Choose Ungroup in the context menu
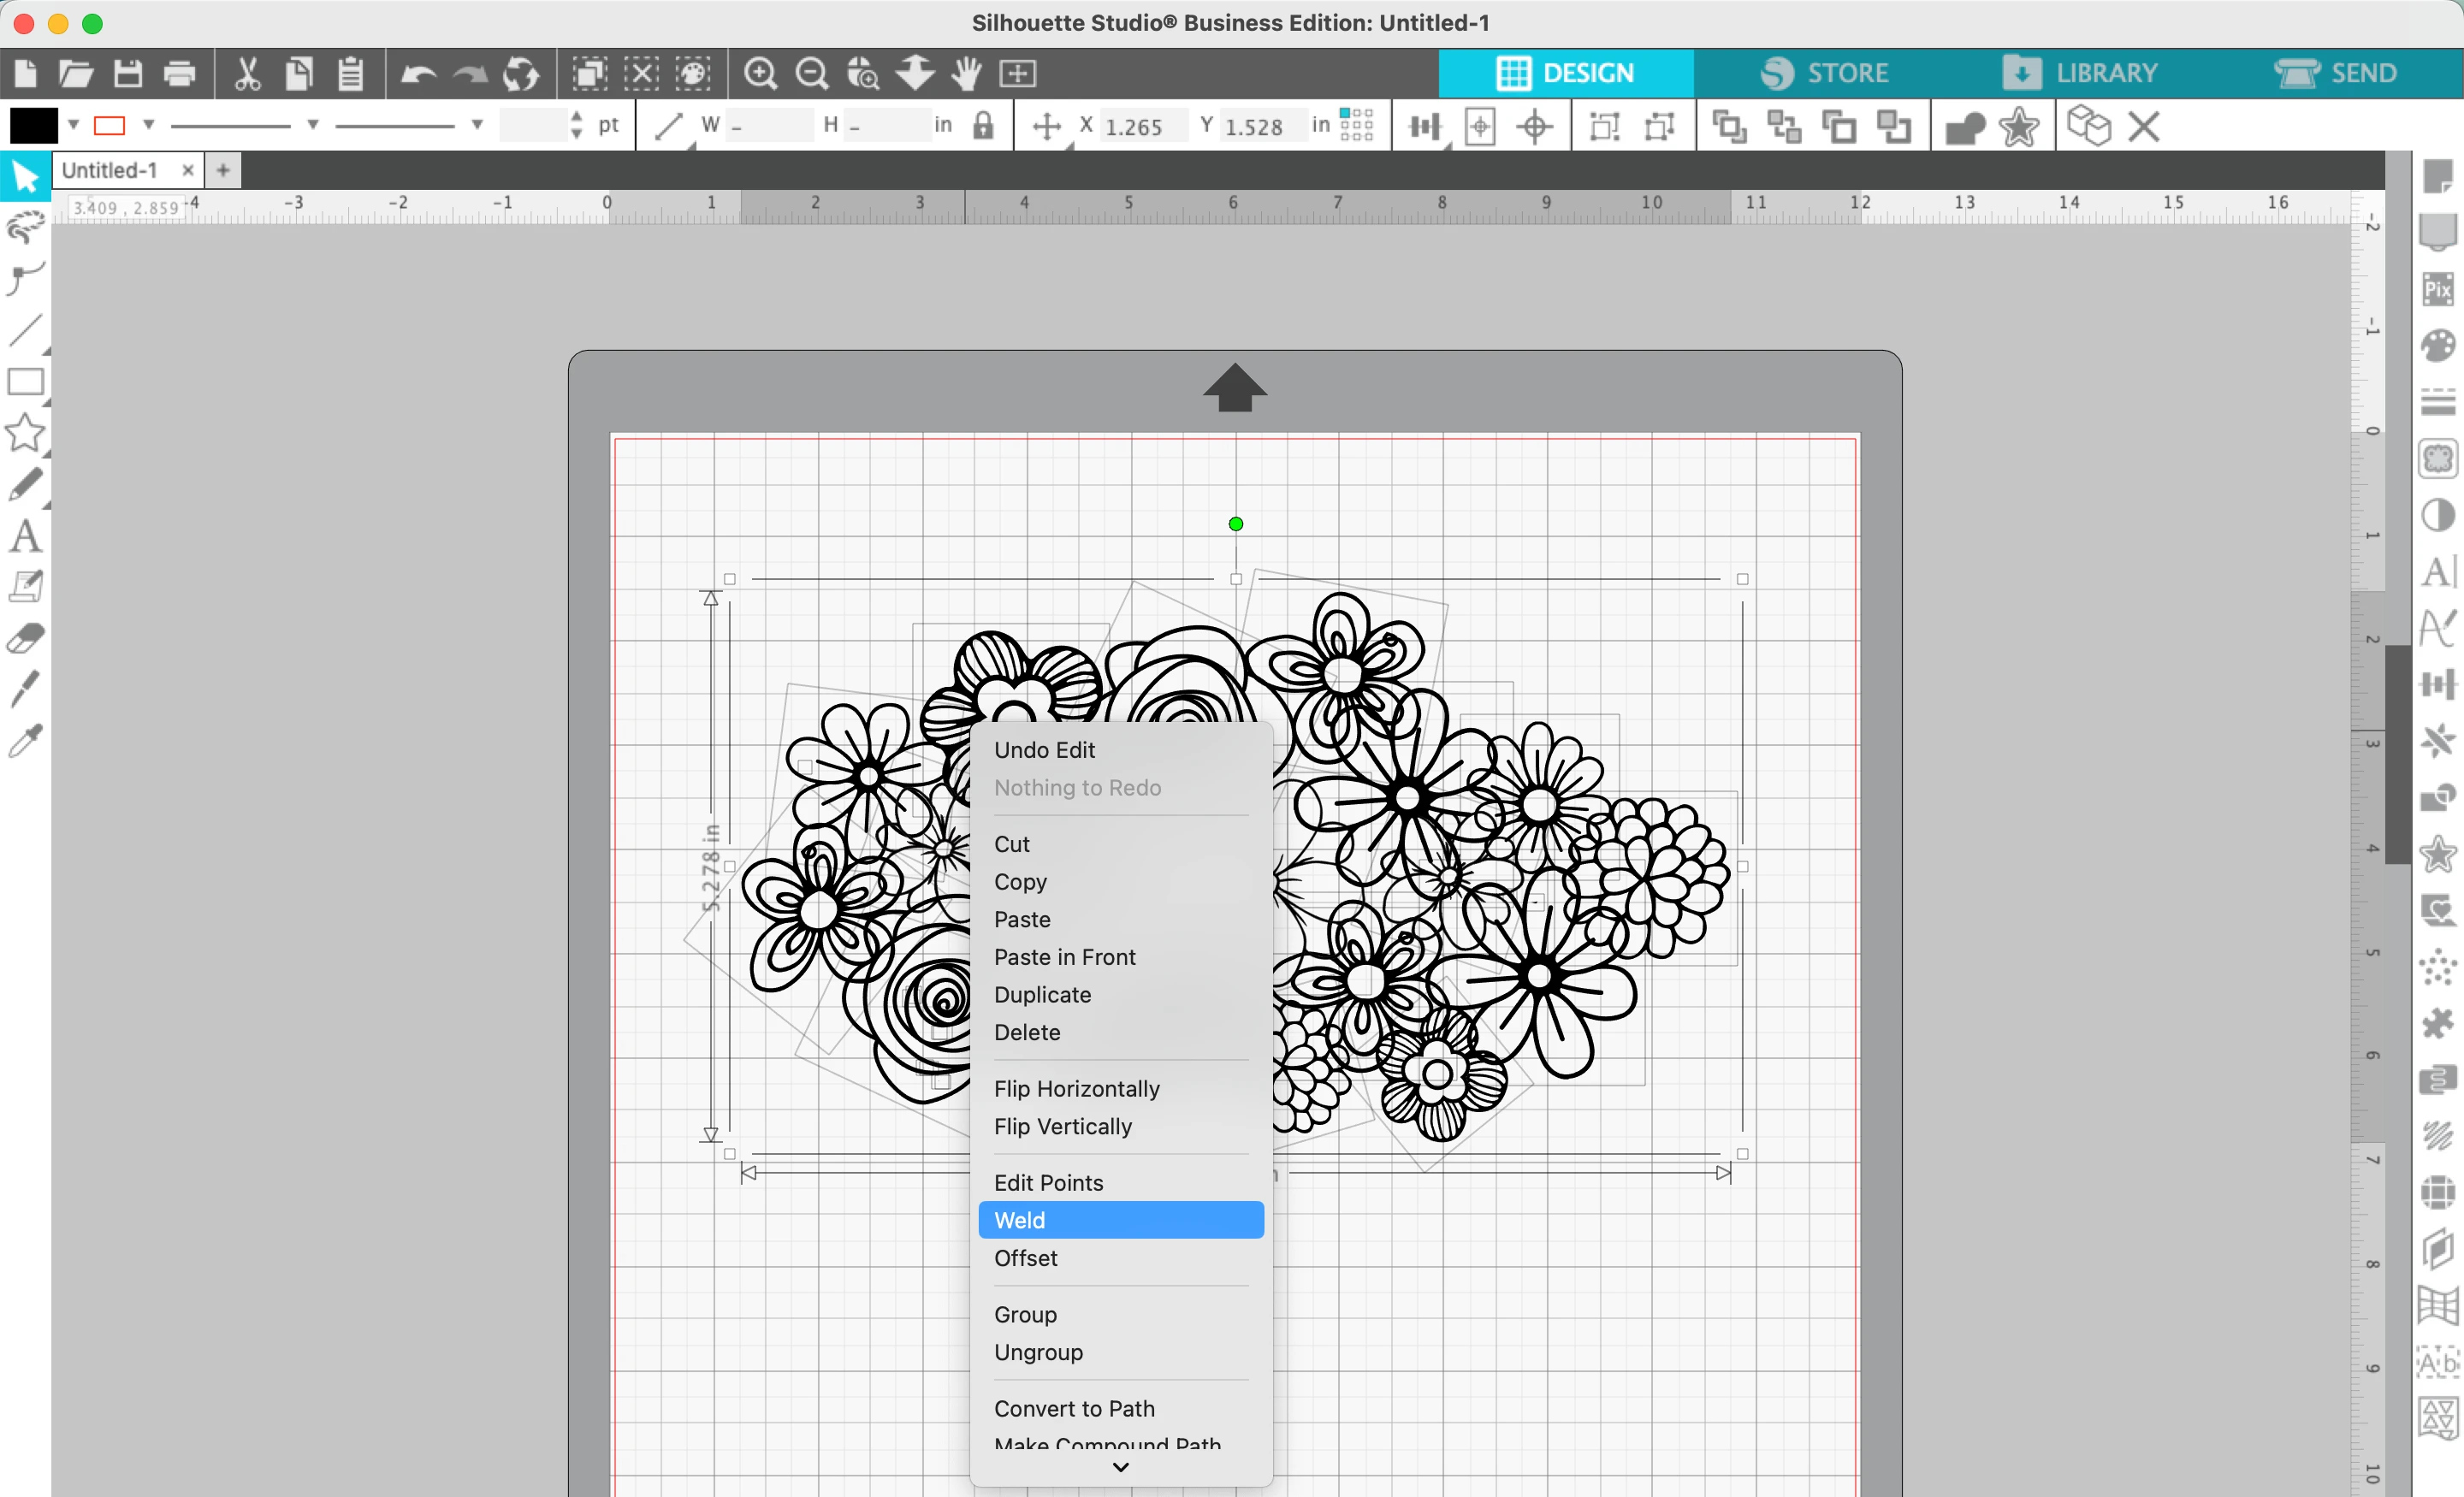This screenshot has height=1497, width=2464. (1120, 1352)
